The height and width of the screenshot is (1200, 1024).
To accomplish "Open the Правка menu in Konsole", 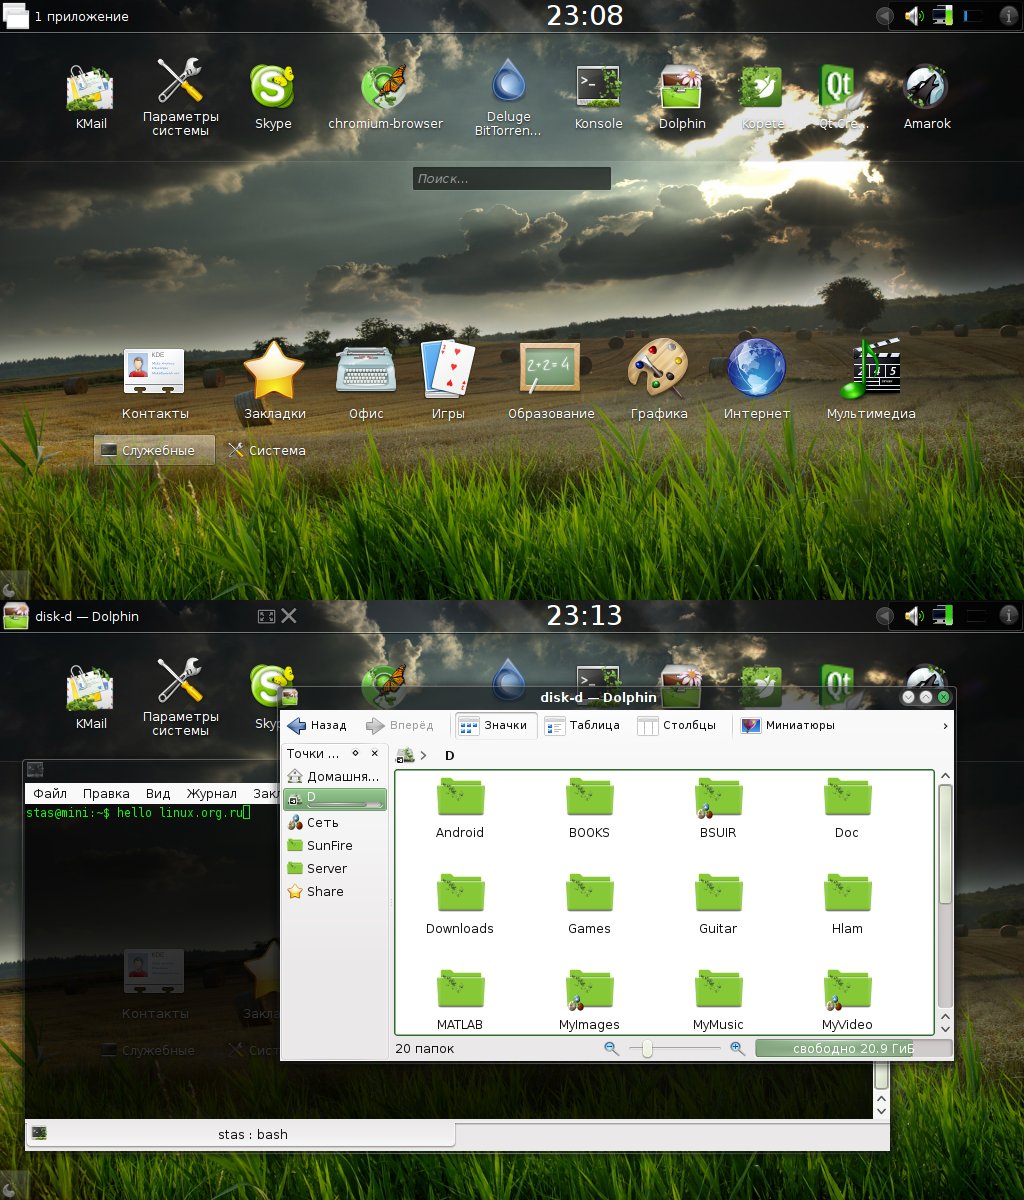I will 106,793.
